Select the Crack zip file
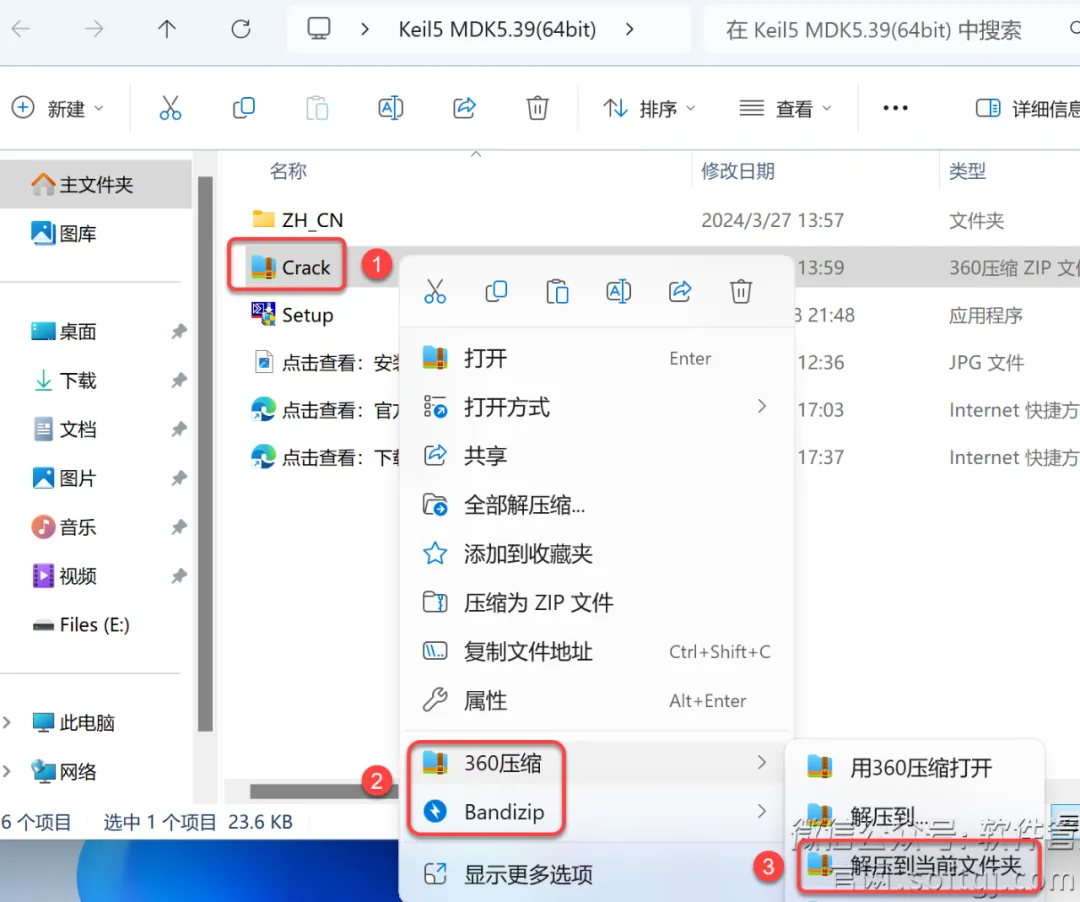Screen dimensions: 1080x902 290,267
